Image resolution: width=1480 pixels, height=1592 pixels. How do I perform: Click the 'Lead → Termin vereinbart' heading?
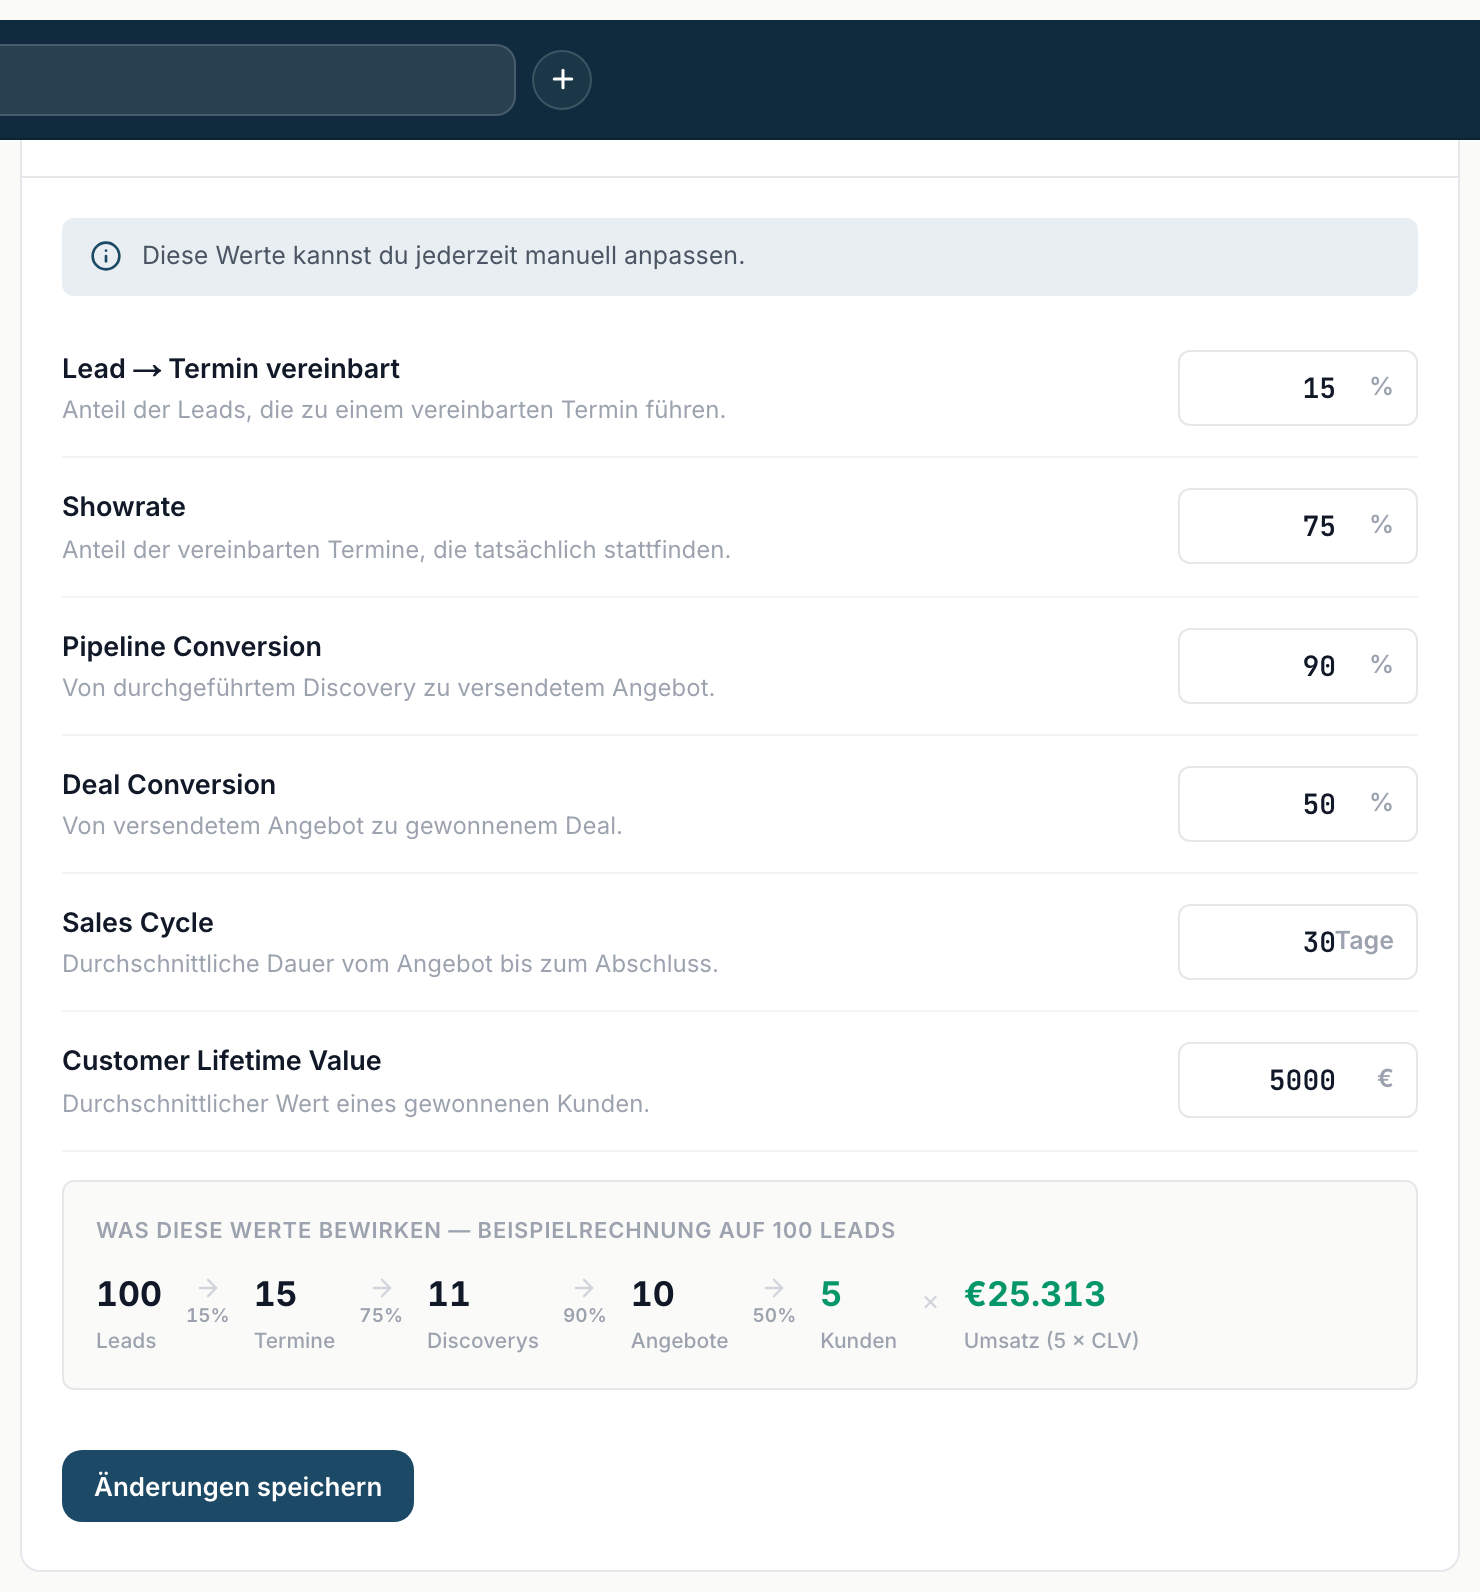231,369
